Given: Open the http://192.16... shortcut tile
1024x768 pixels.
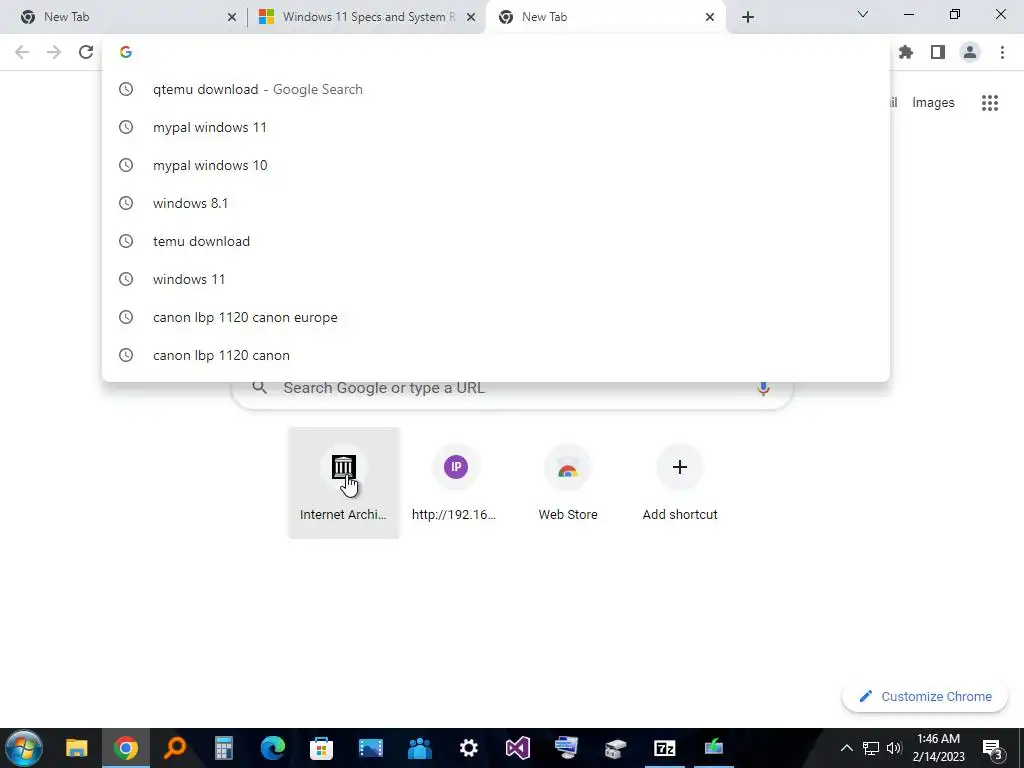Looking at the screenshot, I should [455, 483].
